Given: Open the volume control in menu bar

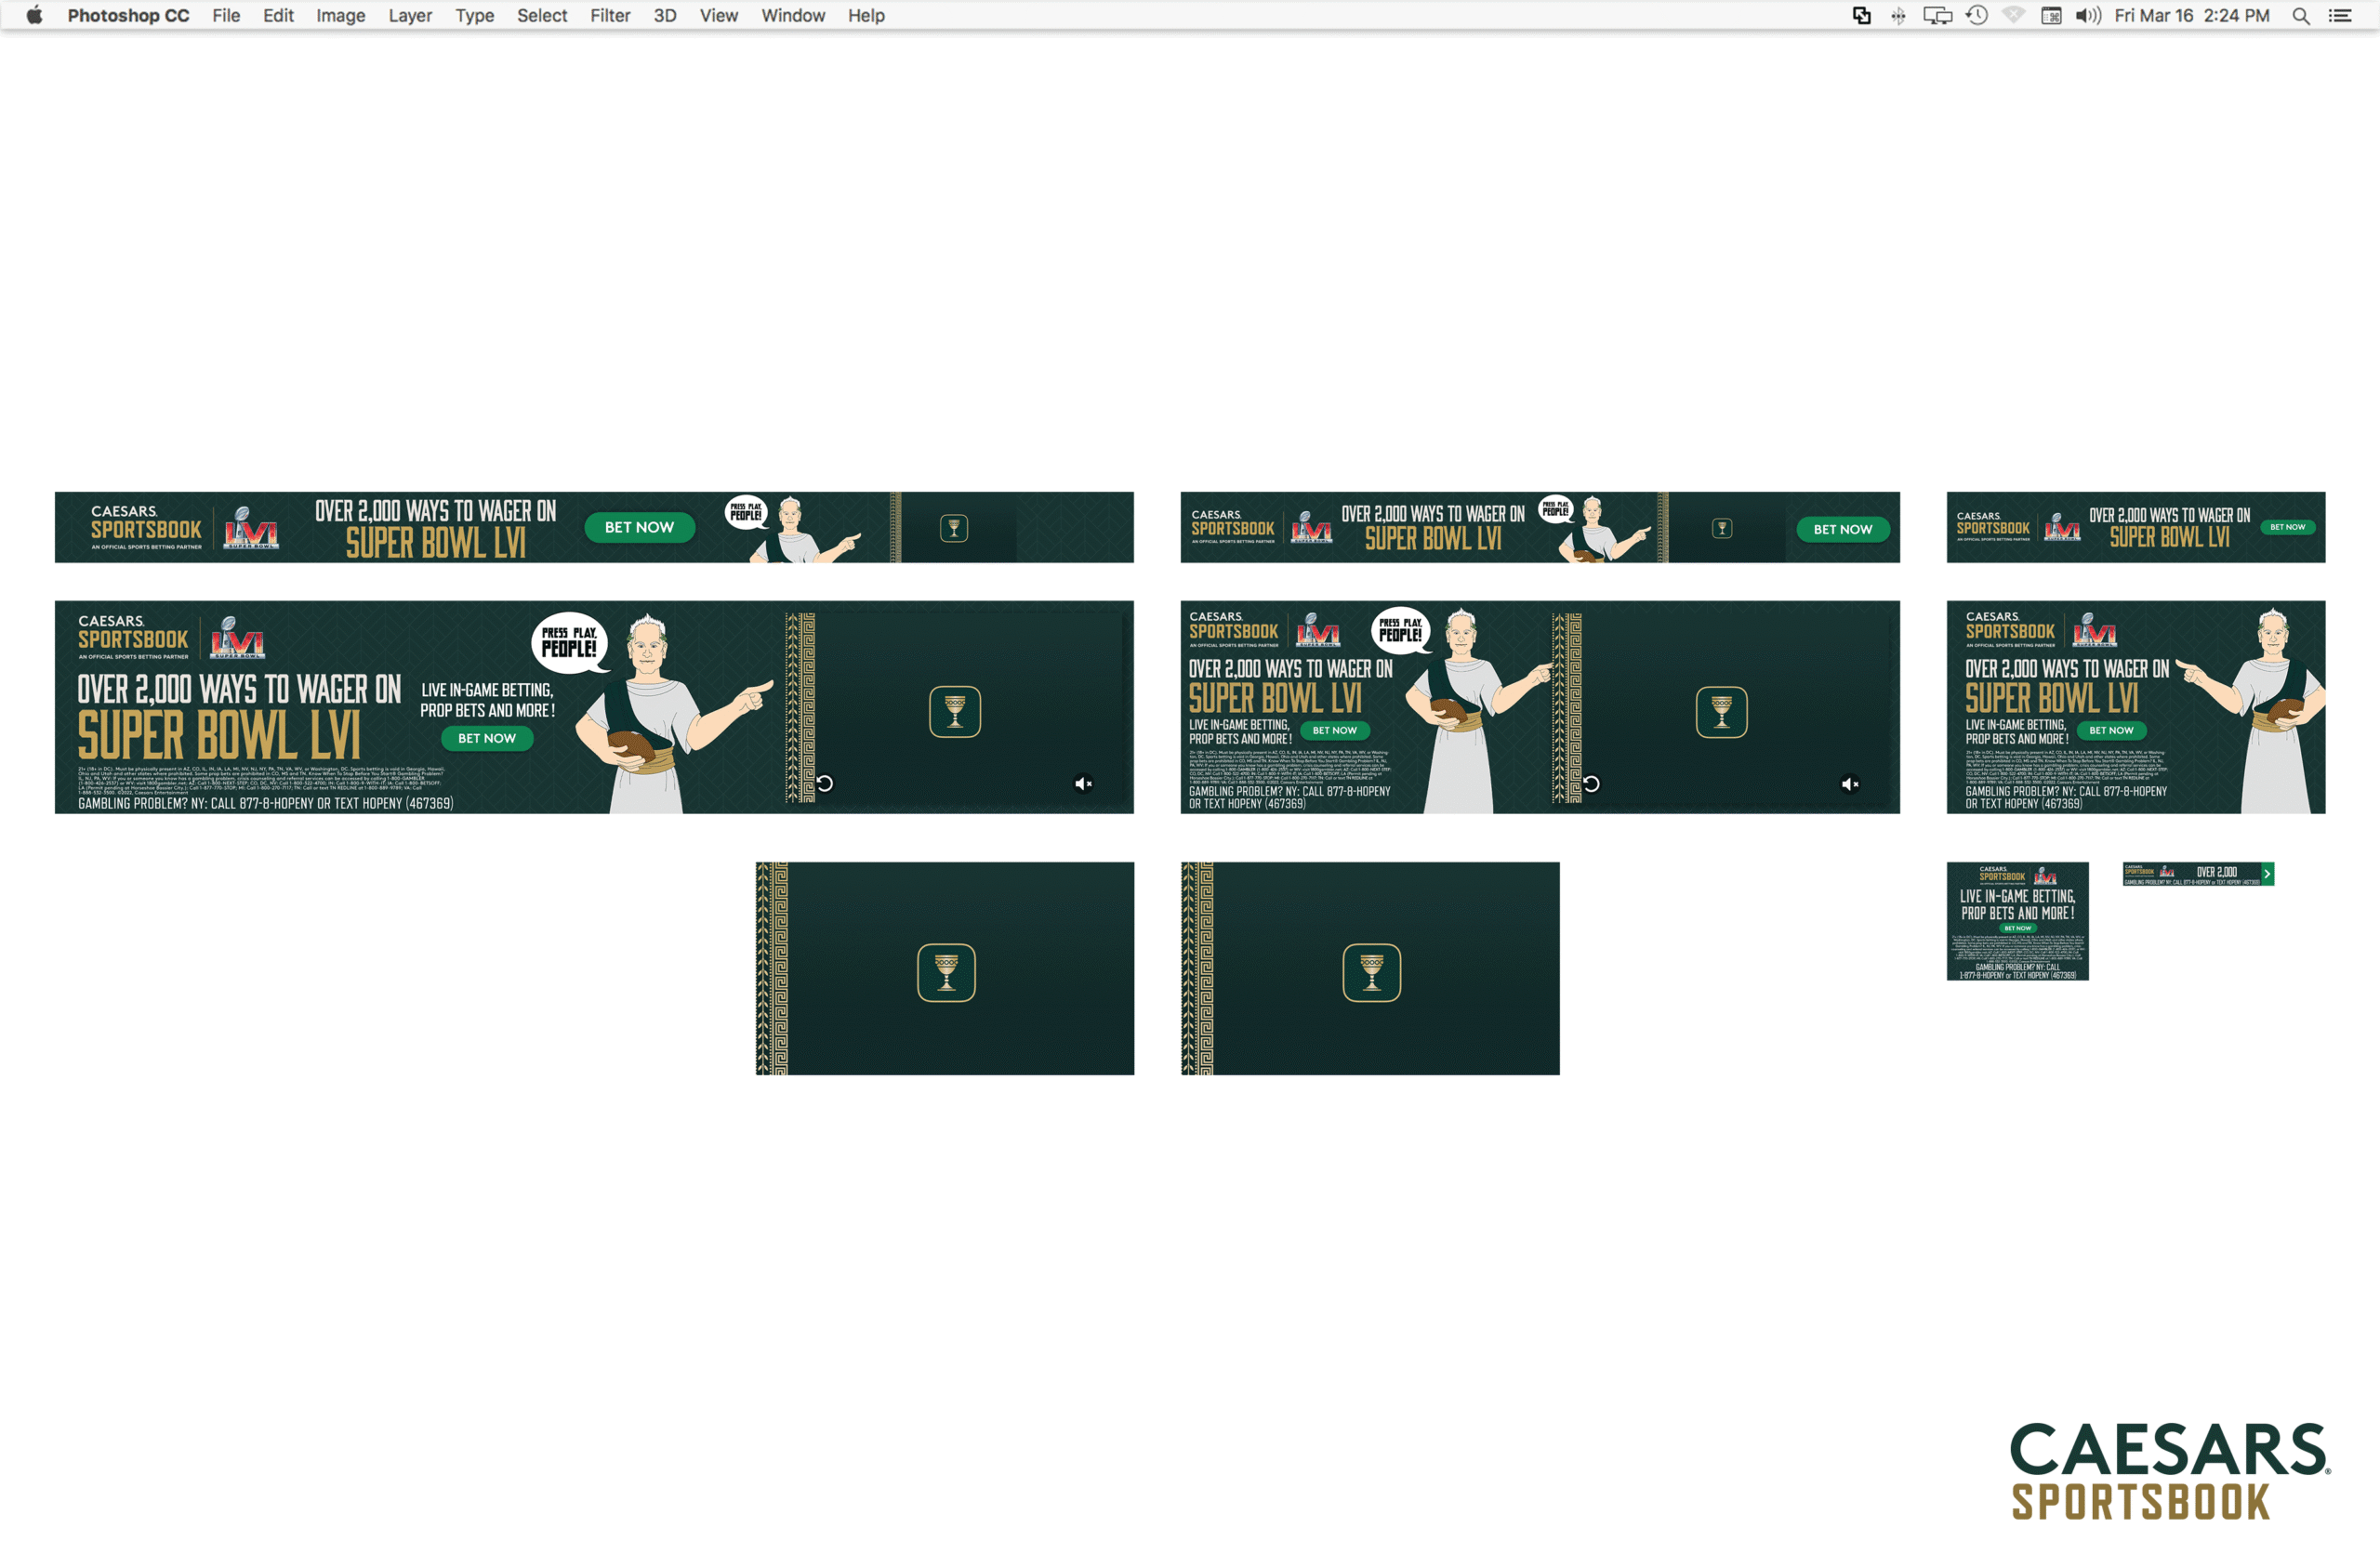Looking at the screenshot, I should point(2088,15).
